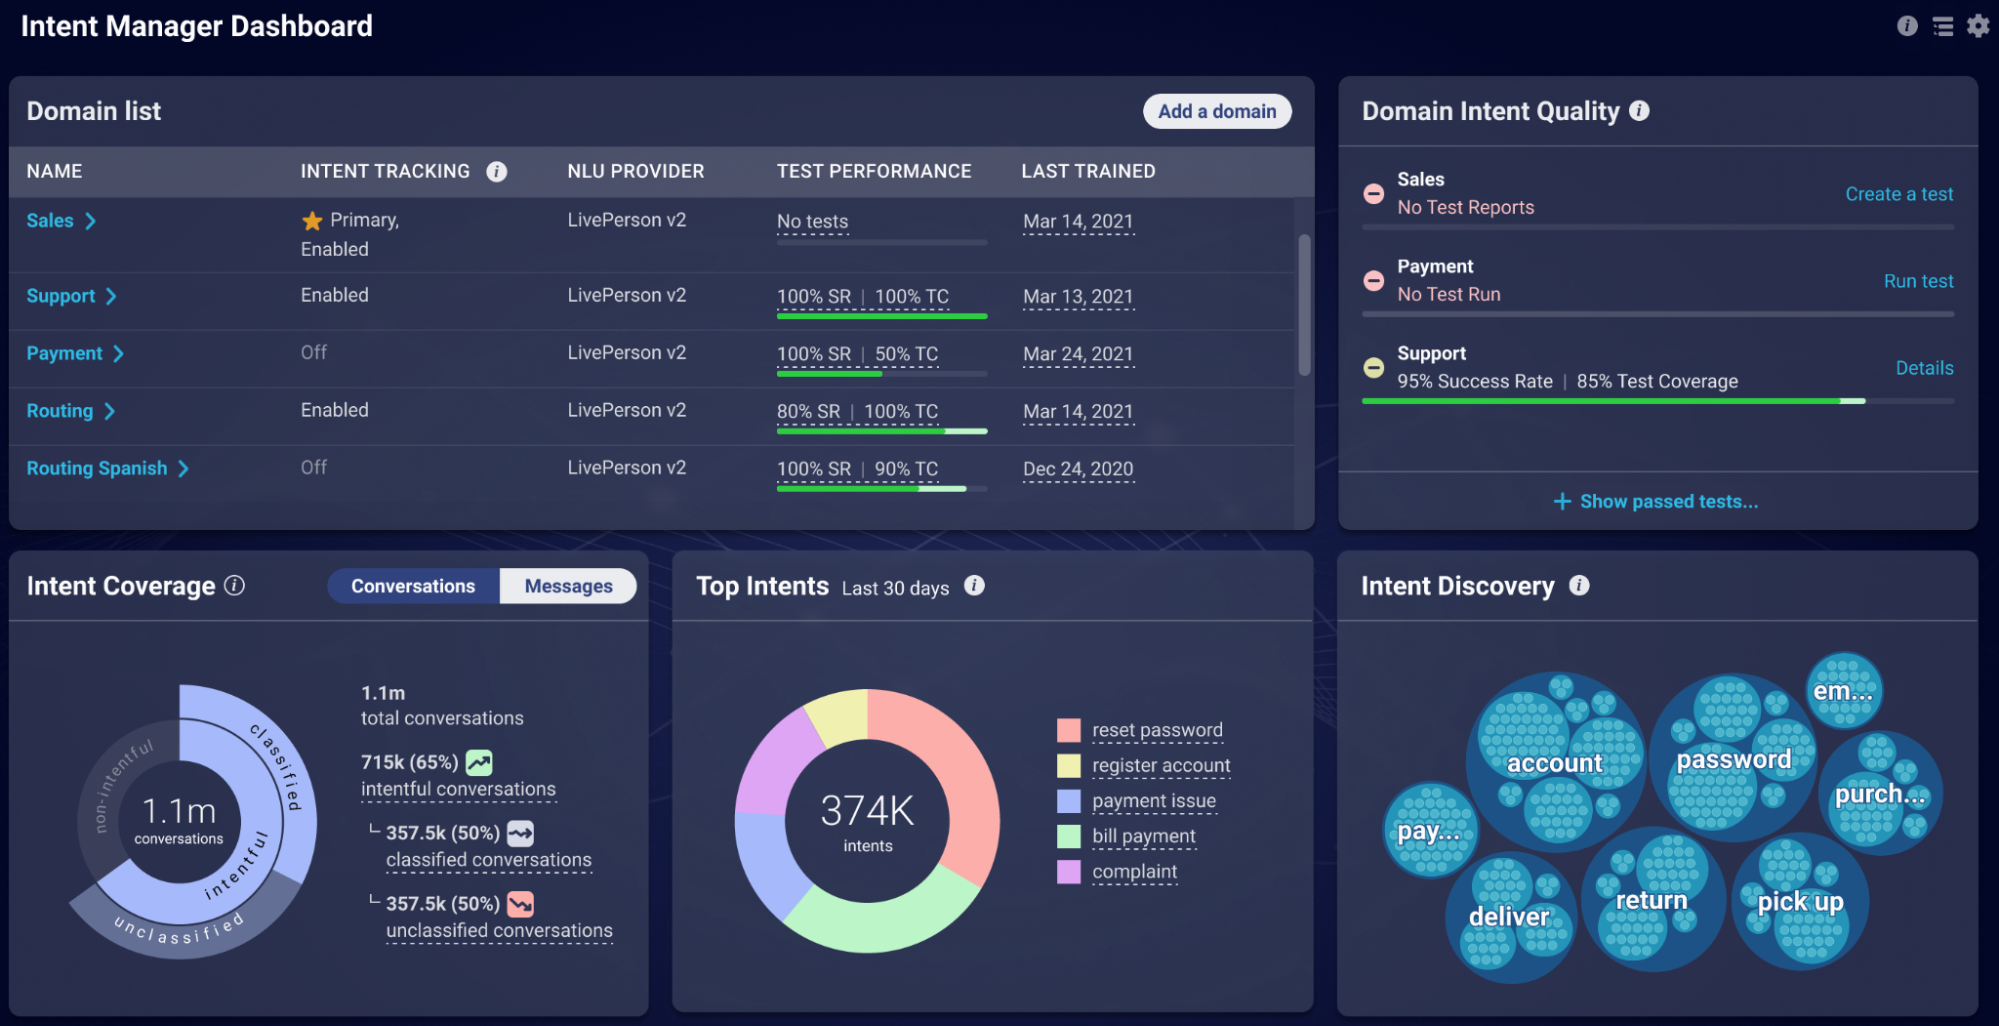Click the intentful conversations trend-up icon
Viewport: 1999px width, 1026px height.
[479, 763]
